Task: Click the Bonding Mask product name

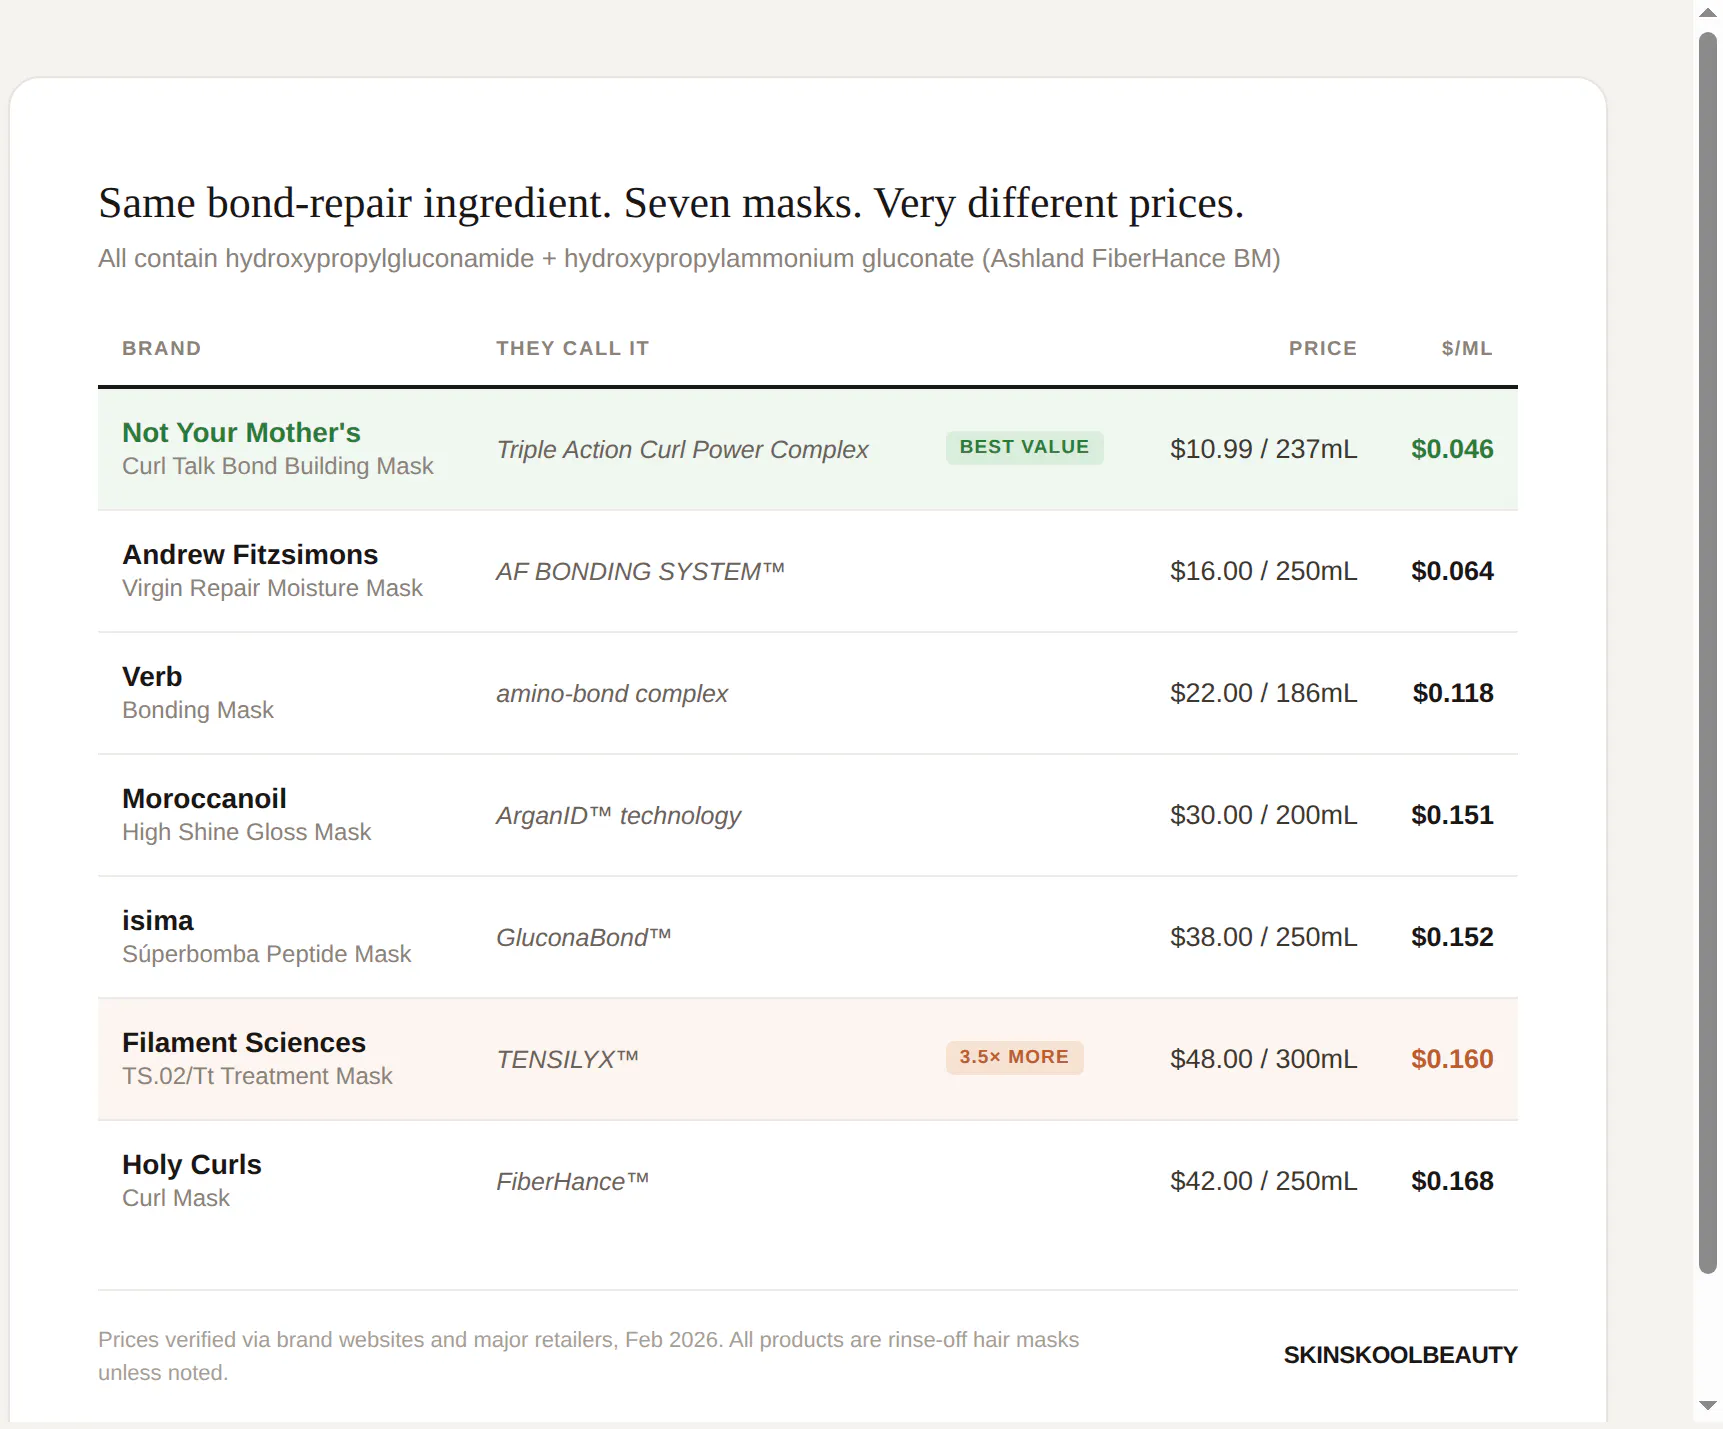Action: 198,710
